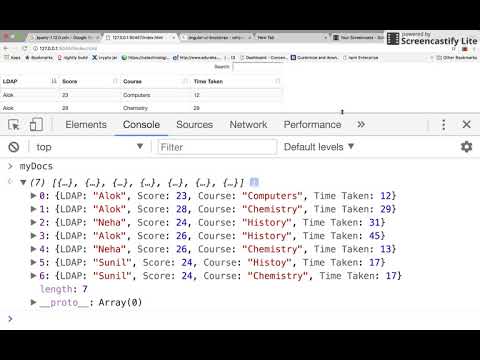Click the console Filter input field
The height and width of the screenshot is (360, 480).
pyautogui.click(x=217, y=147)
